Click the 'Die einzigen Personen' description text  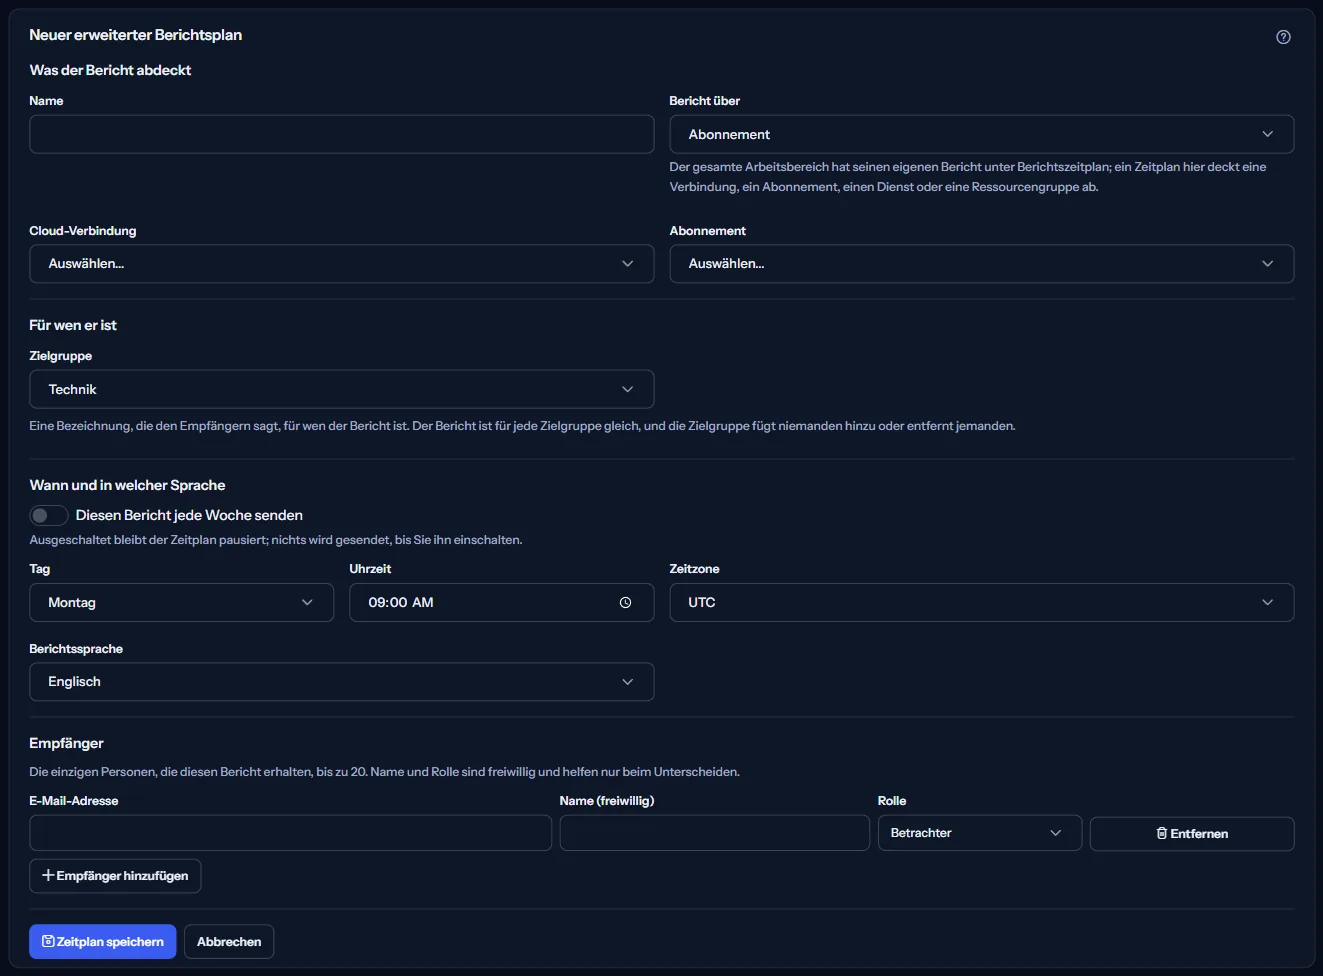click(384, 772)
